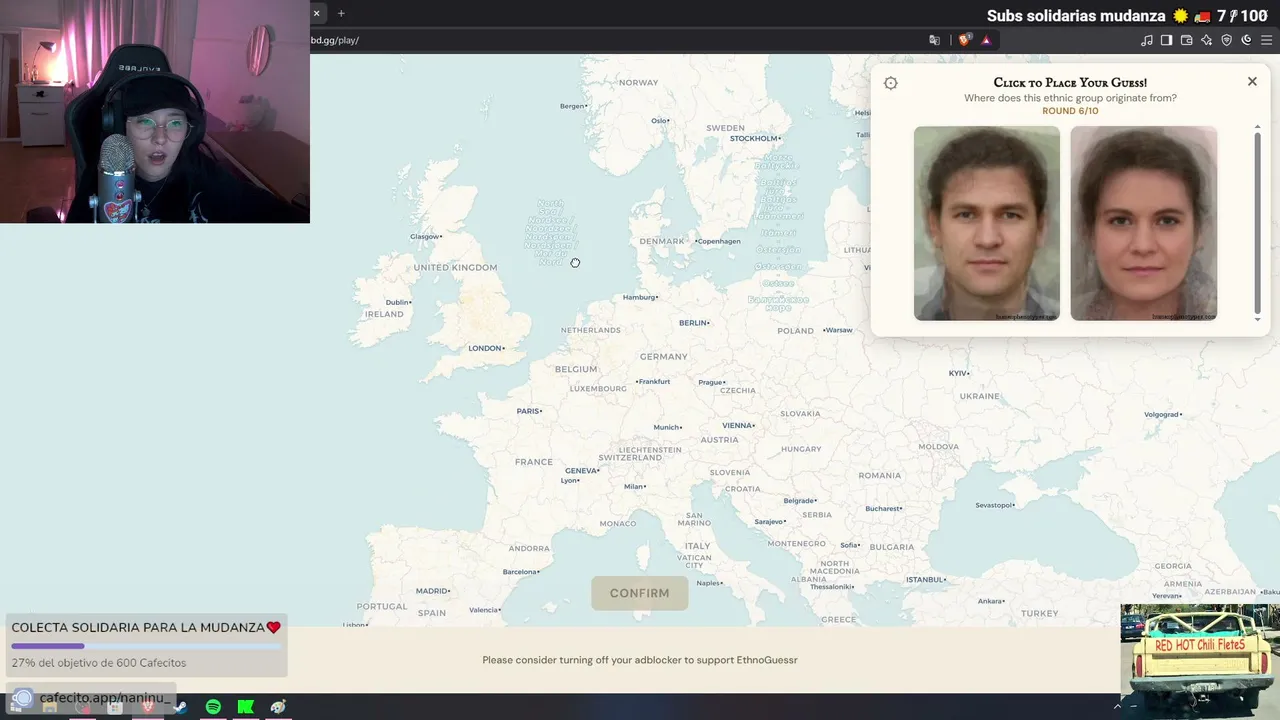Click the Barcelona label on the map
Image resolution: width=1280 pixels, height=720 pixels.
tap(520, 572)
